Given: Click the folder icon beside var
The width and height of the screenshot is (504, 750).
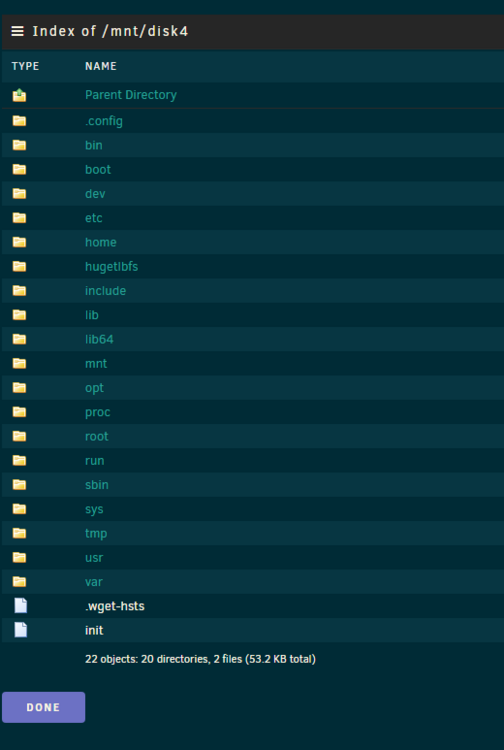Looking at the screenshot, I should coord(20,582).
